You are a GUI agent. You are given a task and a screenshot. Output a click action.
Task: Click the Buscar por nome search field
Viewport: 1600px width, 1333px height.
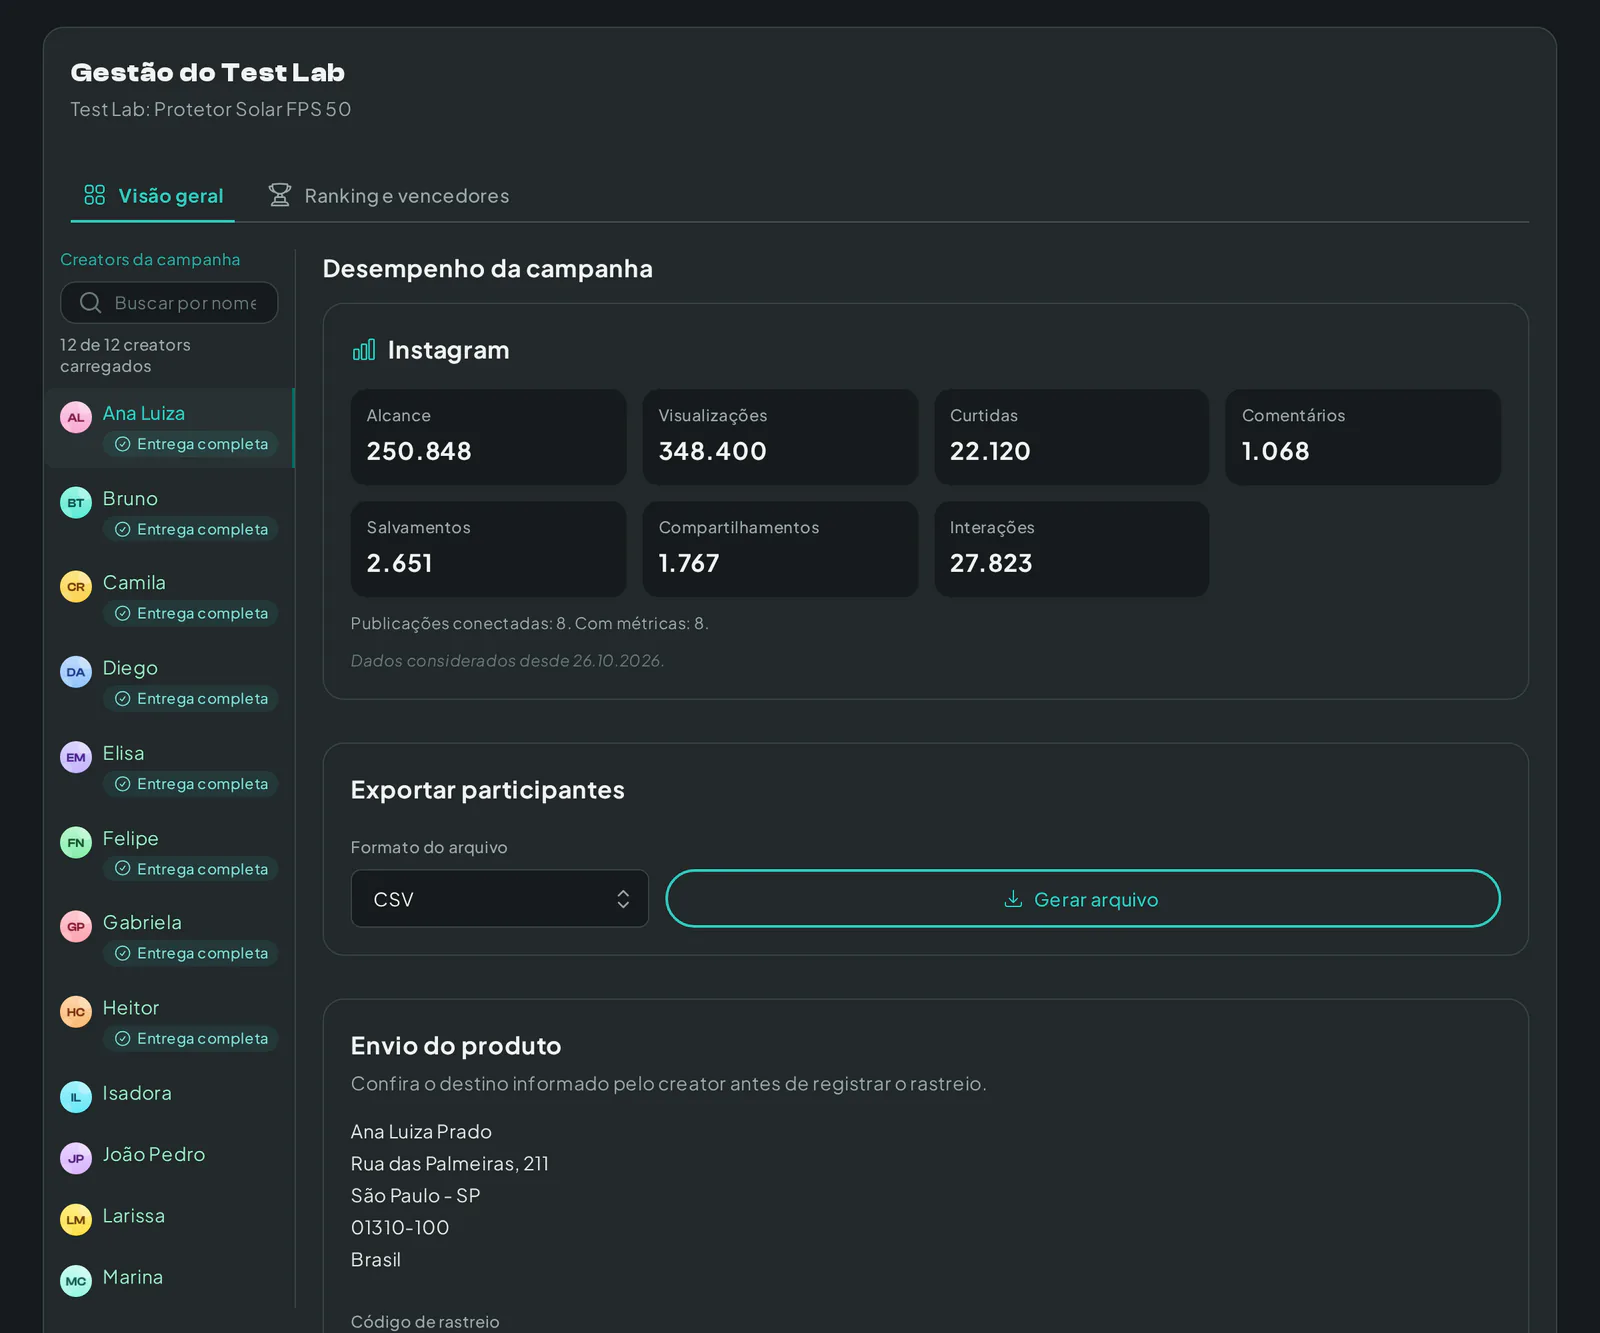click(x=169, y=303)
